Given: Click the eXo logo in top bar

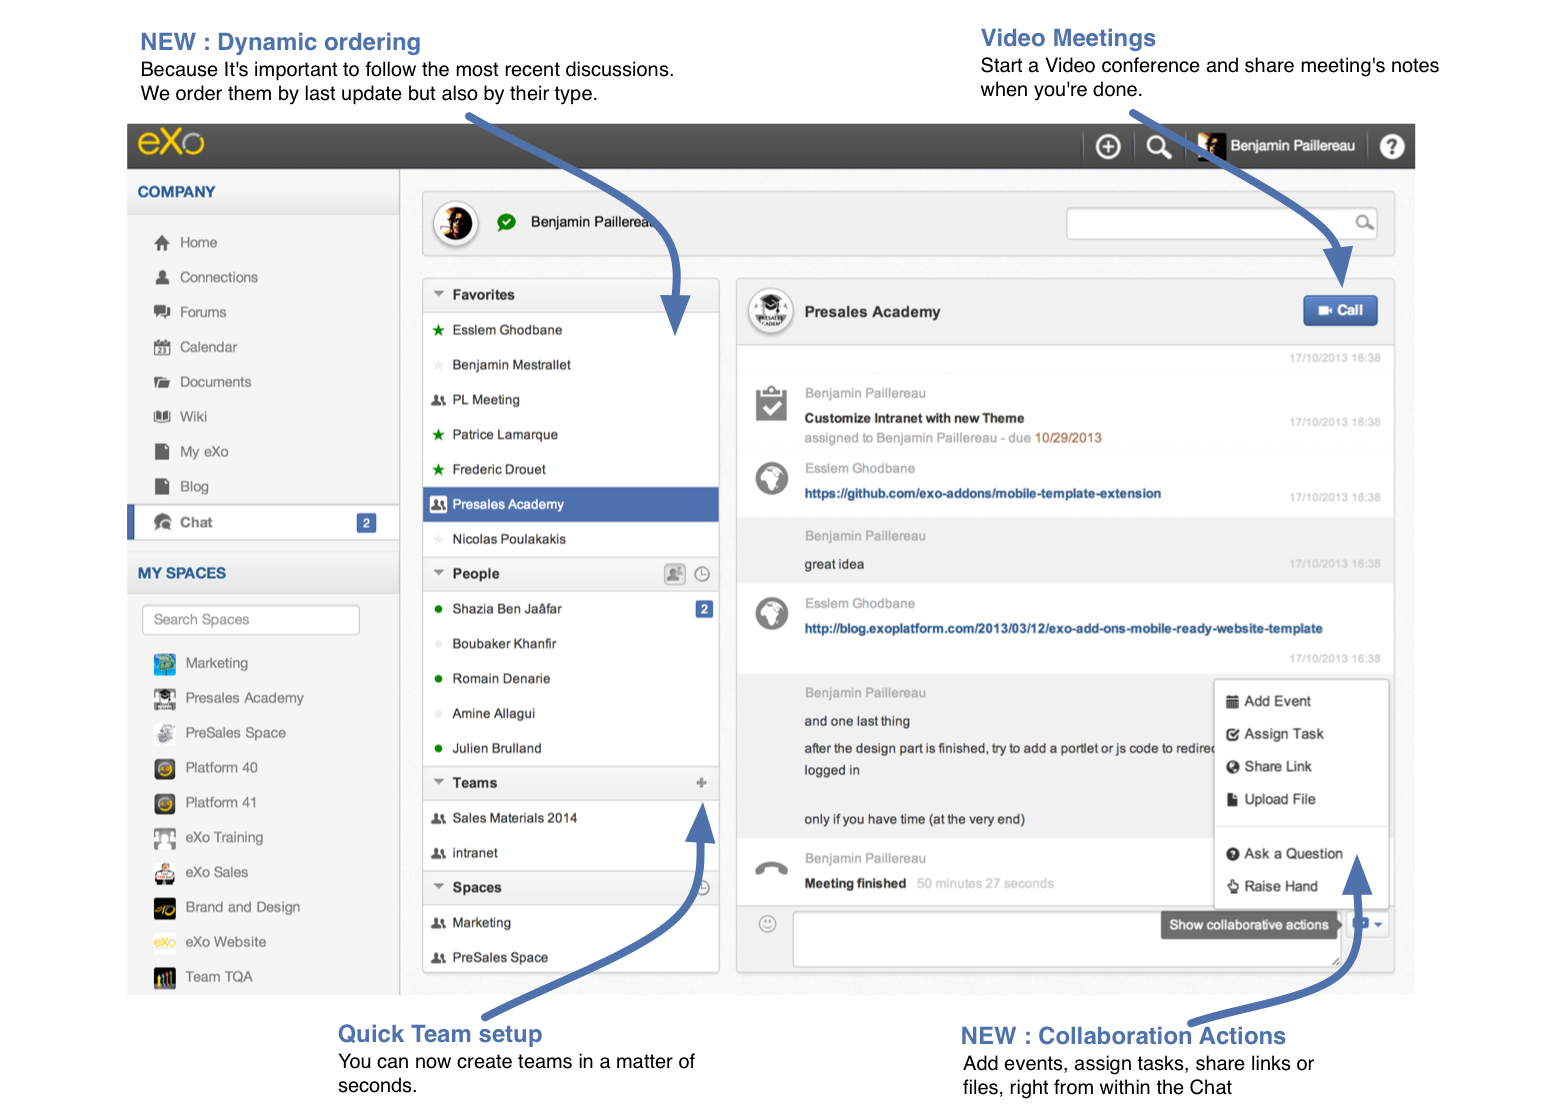Looking at the screenshot, I should [x=171, y=143].
